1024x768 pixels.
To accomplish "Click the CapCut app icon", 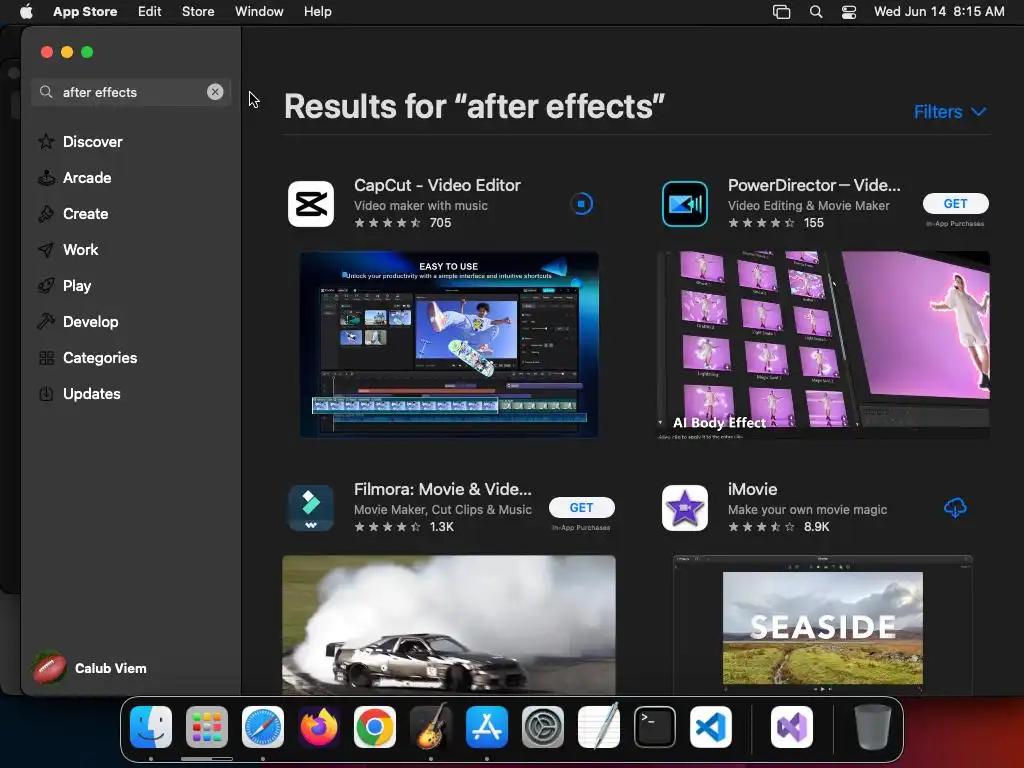I will pos(311,204).
